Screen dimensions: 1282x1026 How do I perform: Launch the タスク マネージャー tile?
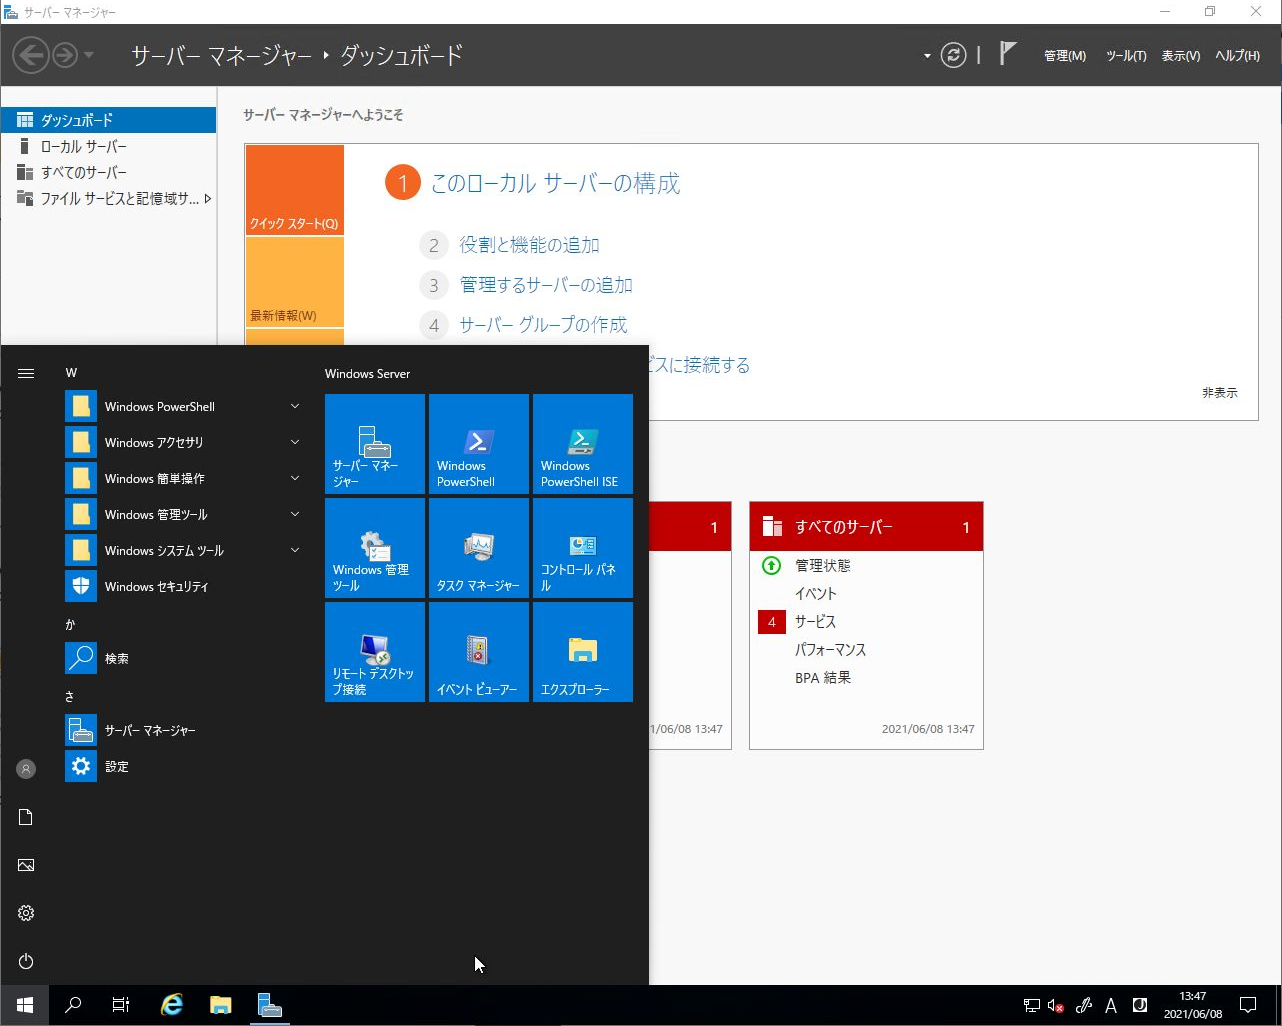(x=479, y=548)
